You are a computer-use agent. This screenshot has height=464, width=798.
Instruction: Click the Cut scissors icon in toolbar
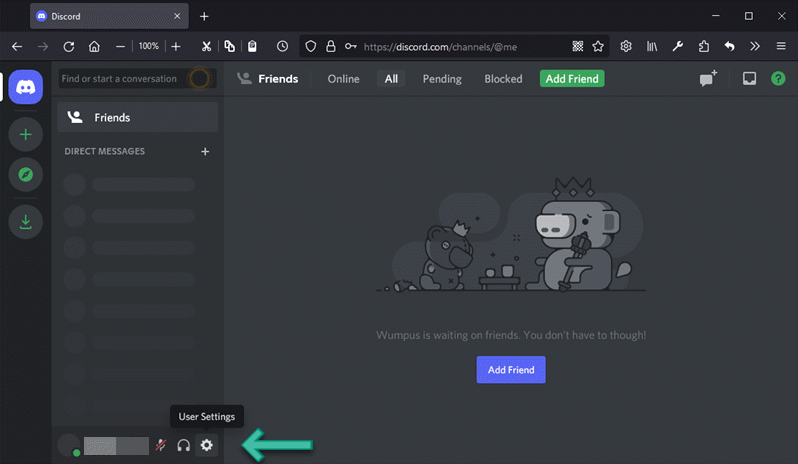coord(206,47)
